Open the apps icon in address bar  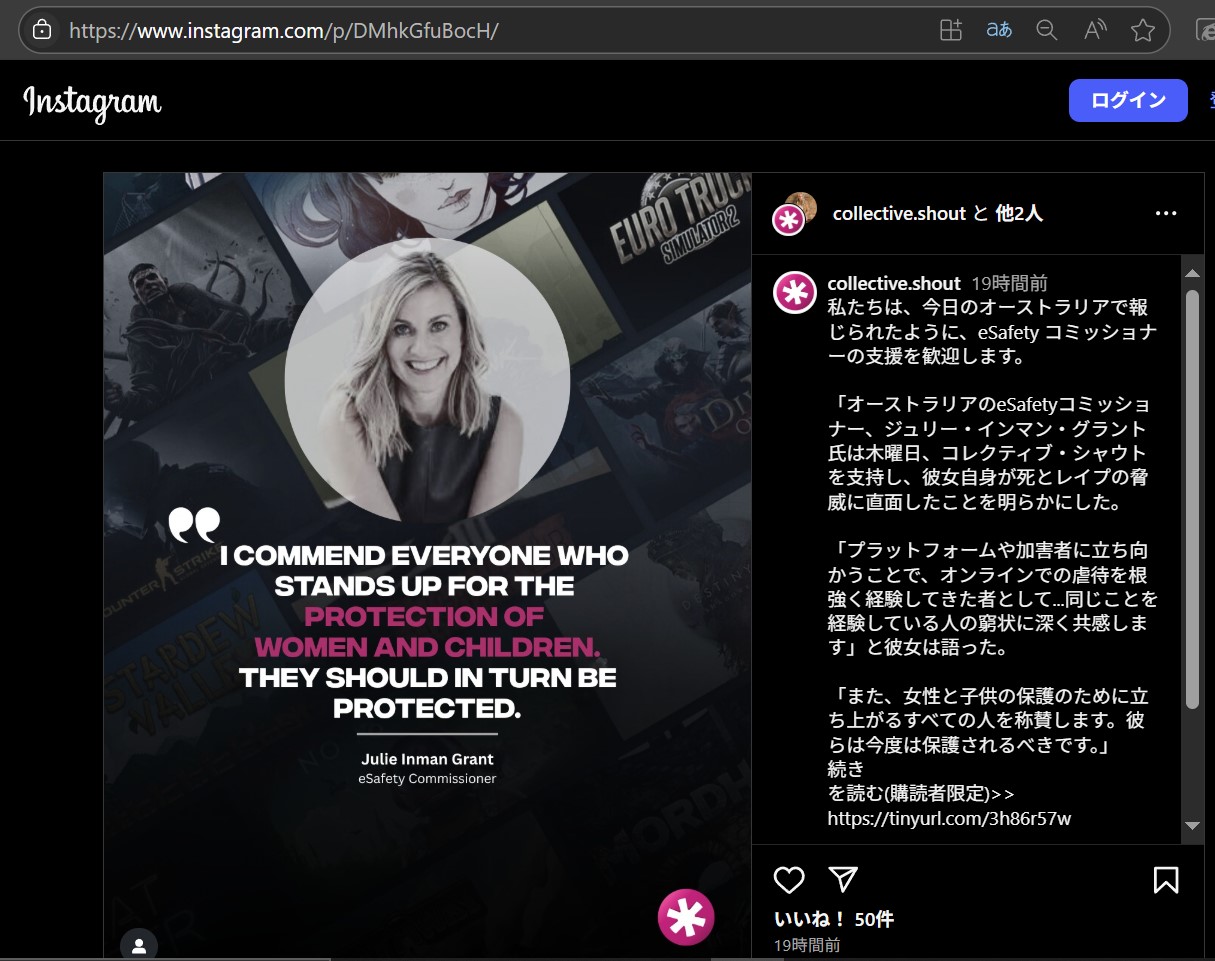tap(951, 30)
